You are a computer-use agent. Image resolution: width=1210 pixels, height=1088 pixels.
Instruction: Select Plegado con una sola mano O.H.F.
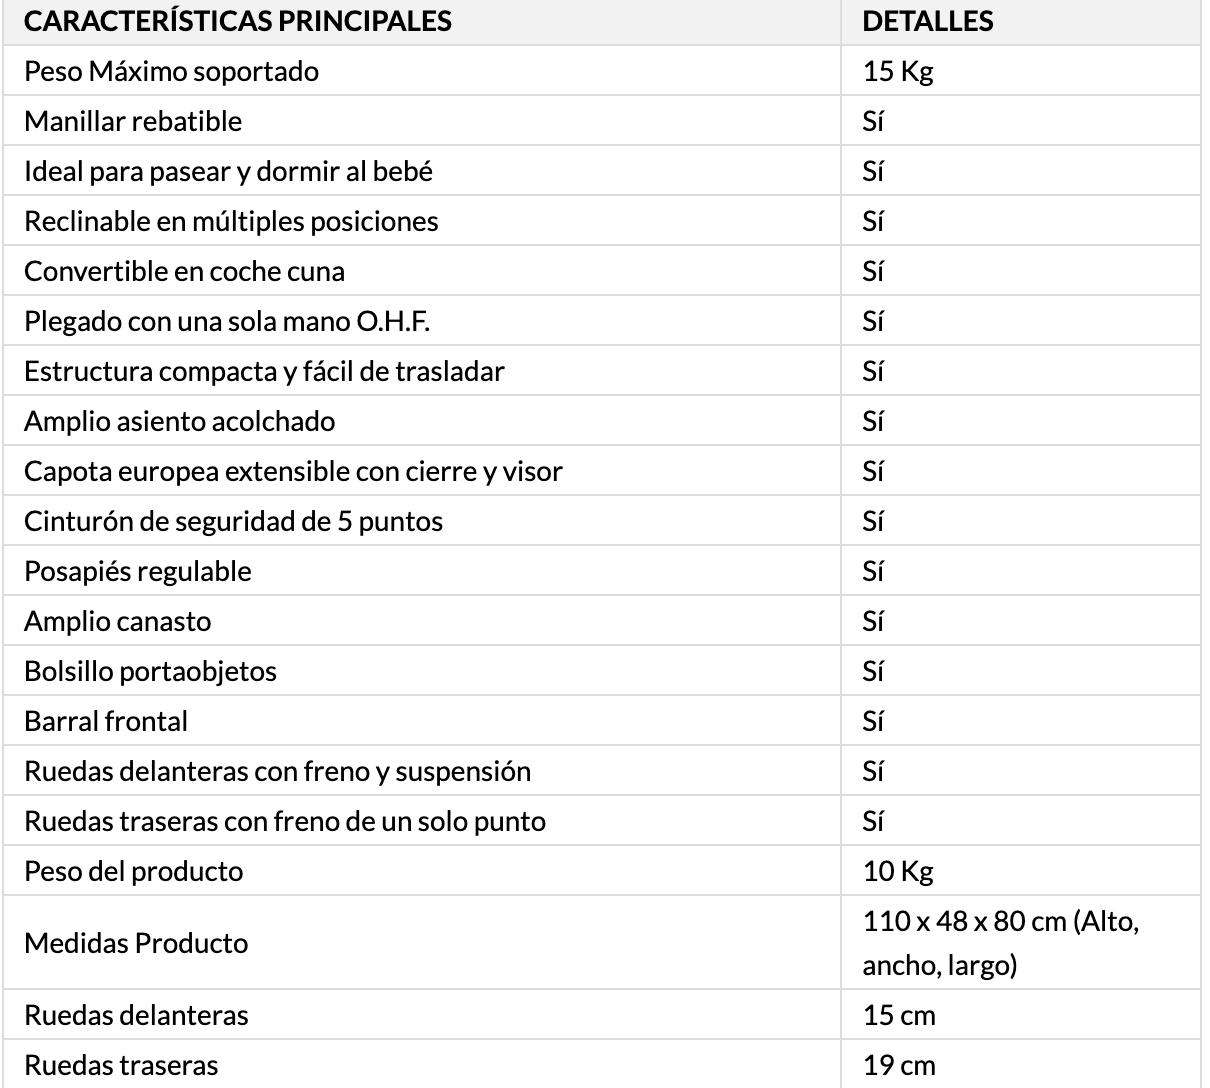click(x=227, y=321)
